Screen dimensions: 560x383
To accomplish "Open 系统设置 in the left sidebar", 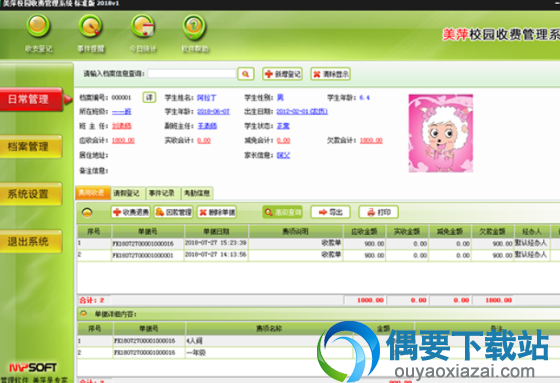I will [31, 194].
